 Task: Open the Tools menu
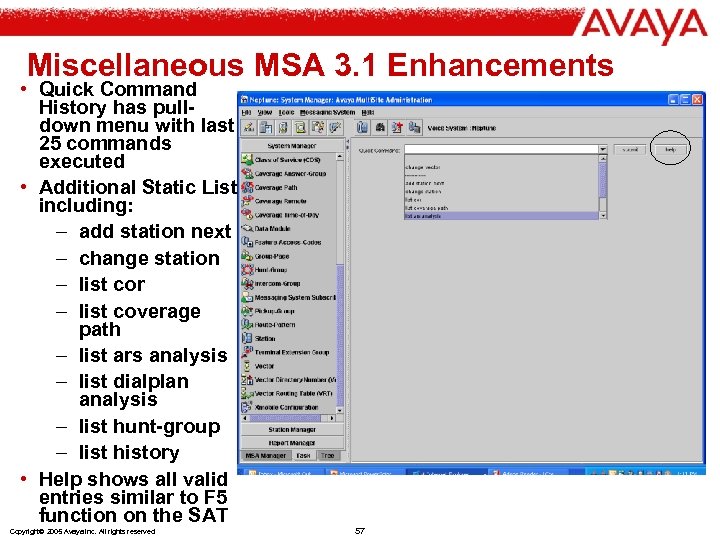(x=286, y=112)
